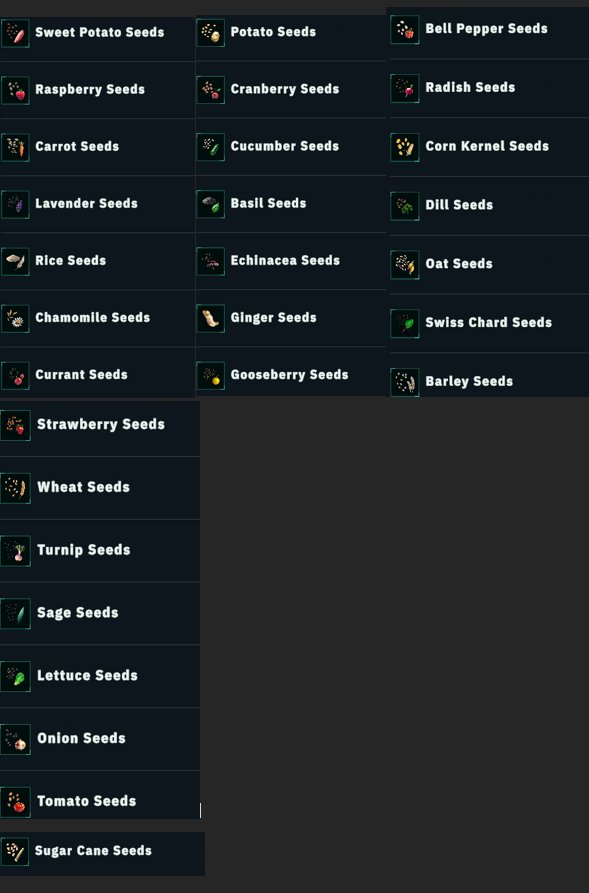Pick the Tomato Seeds icon
This screenshot has width=589, height=893.
tap(15, 801)
